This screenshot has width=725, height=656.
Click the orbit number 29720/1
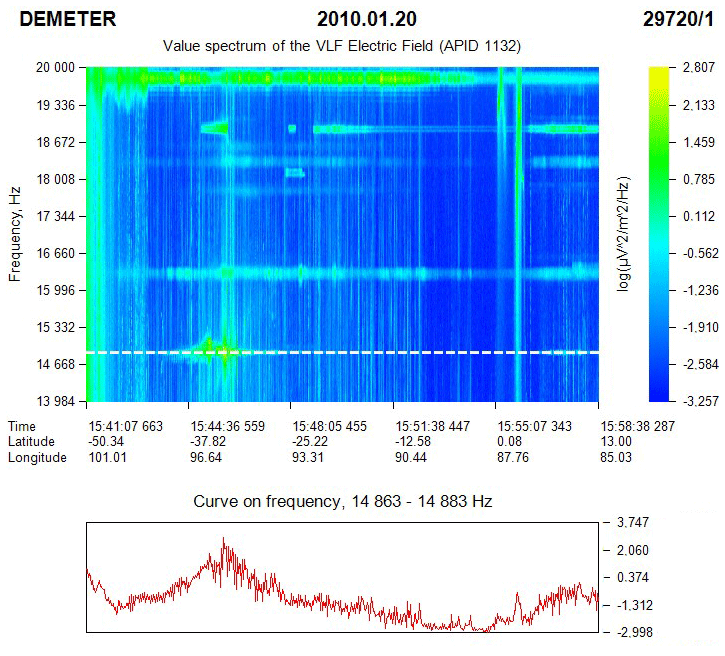point(678,19)
